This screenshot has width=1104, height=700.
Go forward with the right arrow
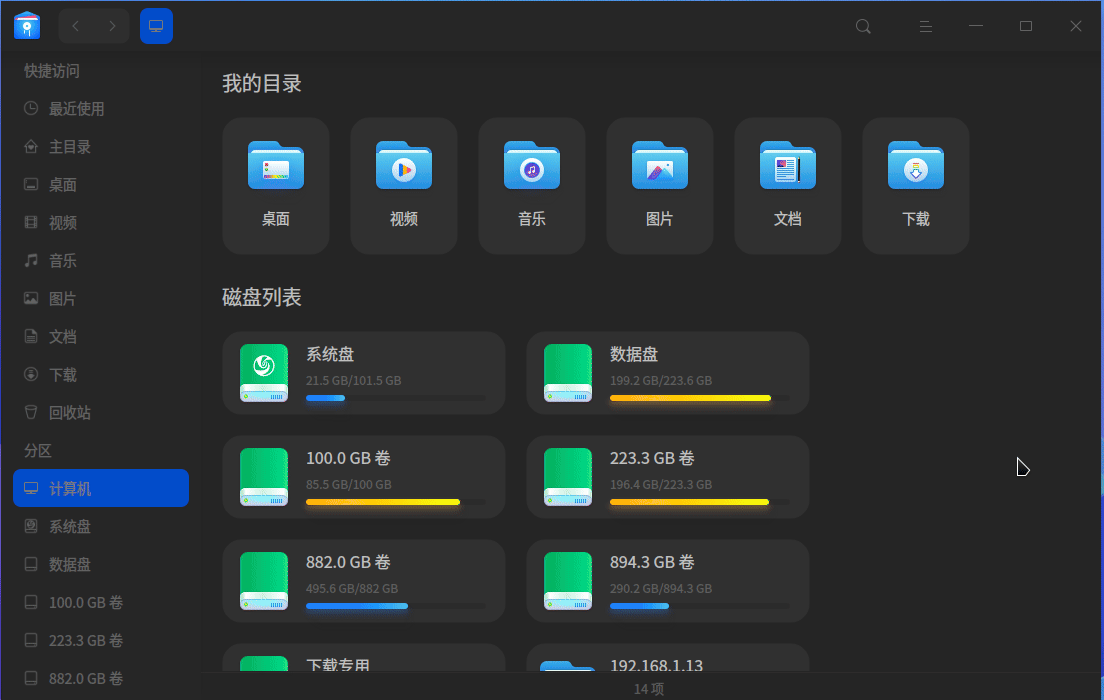tap(112, 26)
